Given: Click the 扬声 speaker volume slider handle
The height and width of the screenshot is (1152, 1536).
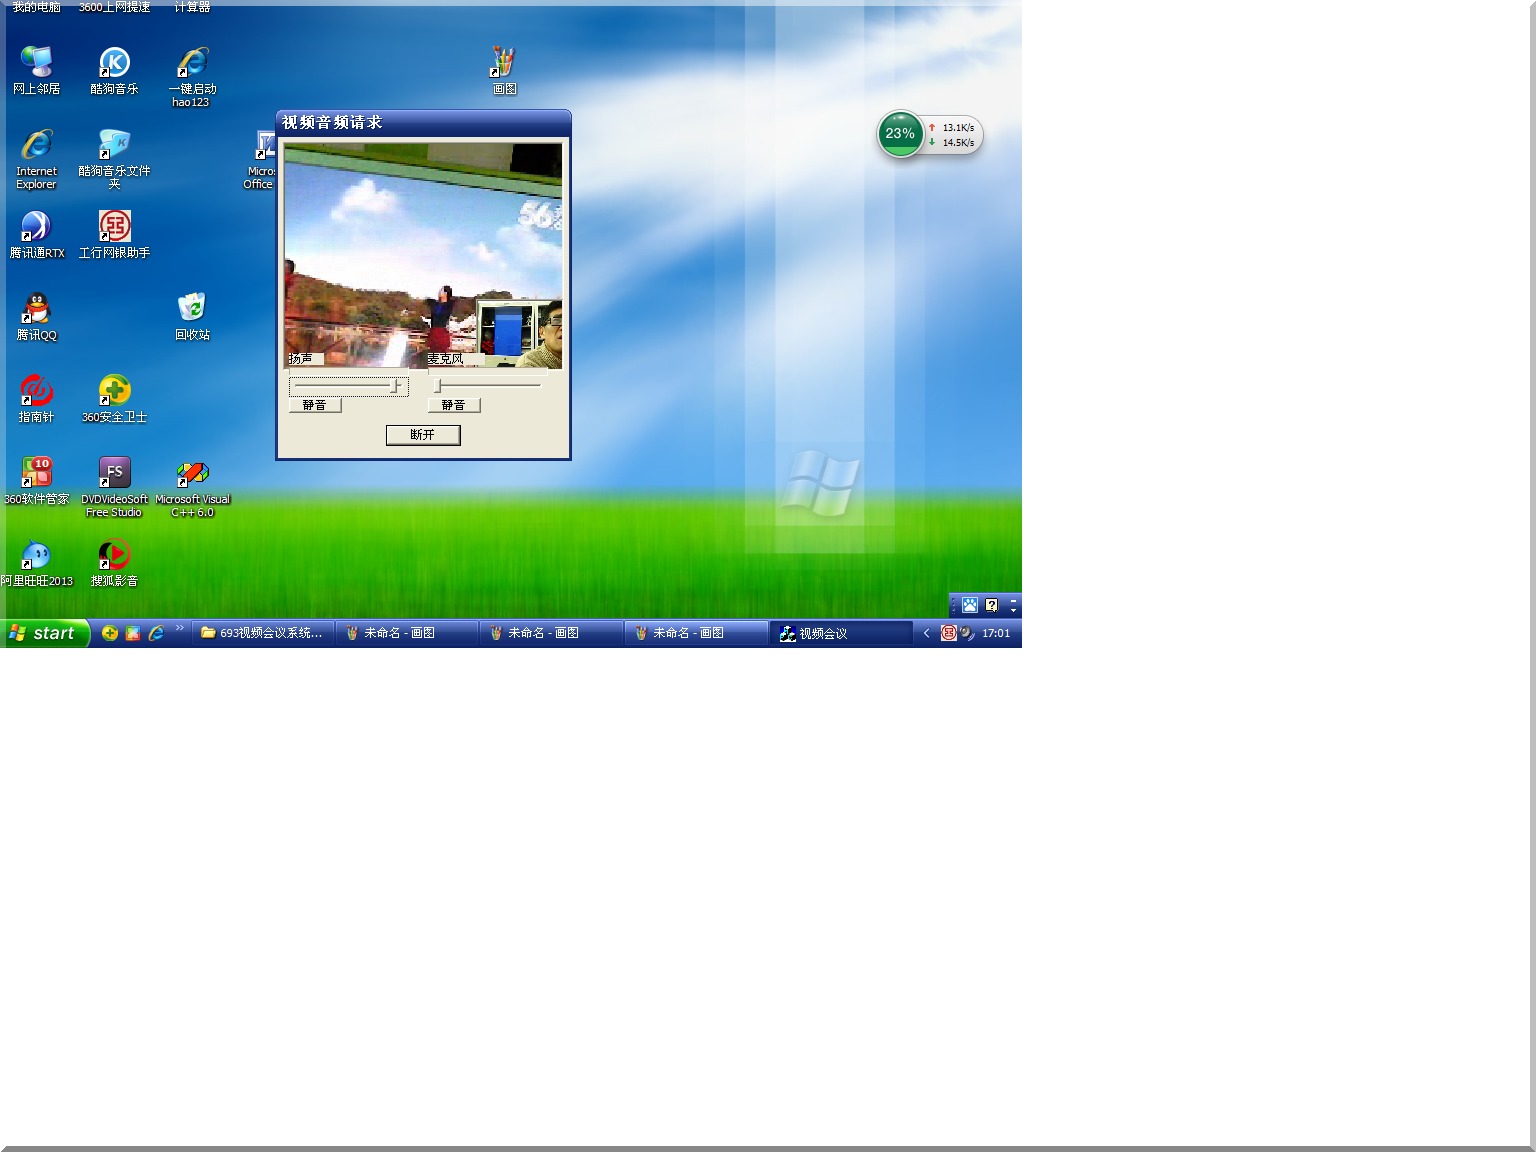Looking at the screenshot, I should 395,386.
